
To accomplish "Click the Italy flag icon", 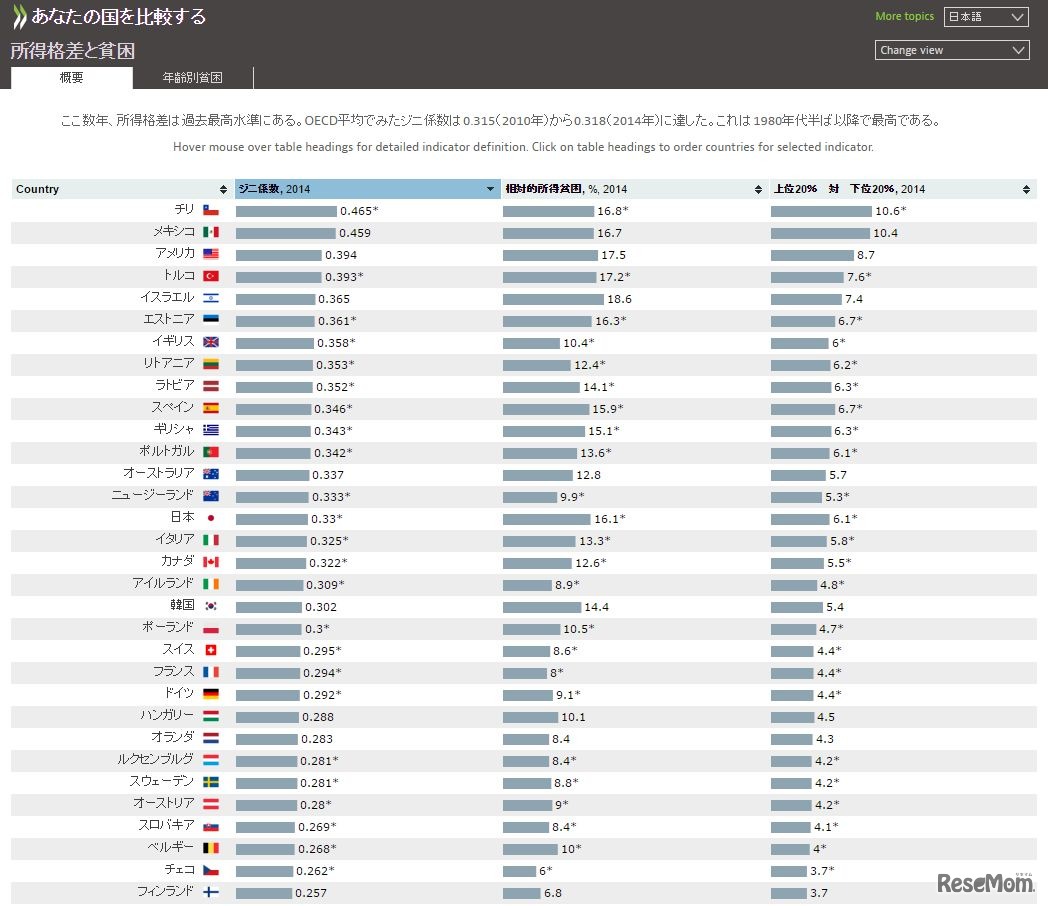I will click(x=211, y=540).
